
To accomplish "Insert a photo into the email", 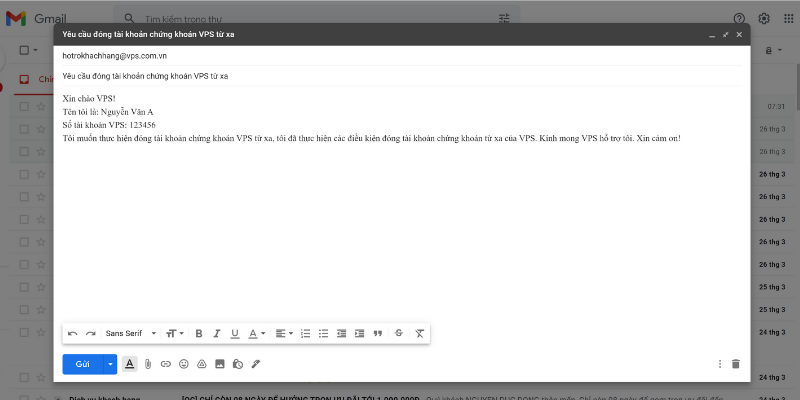I will click(x=220, y=364).
